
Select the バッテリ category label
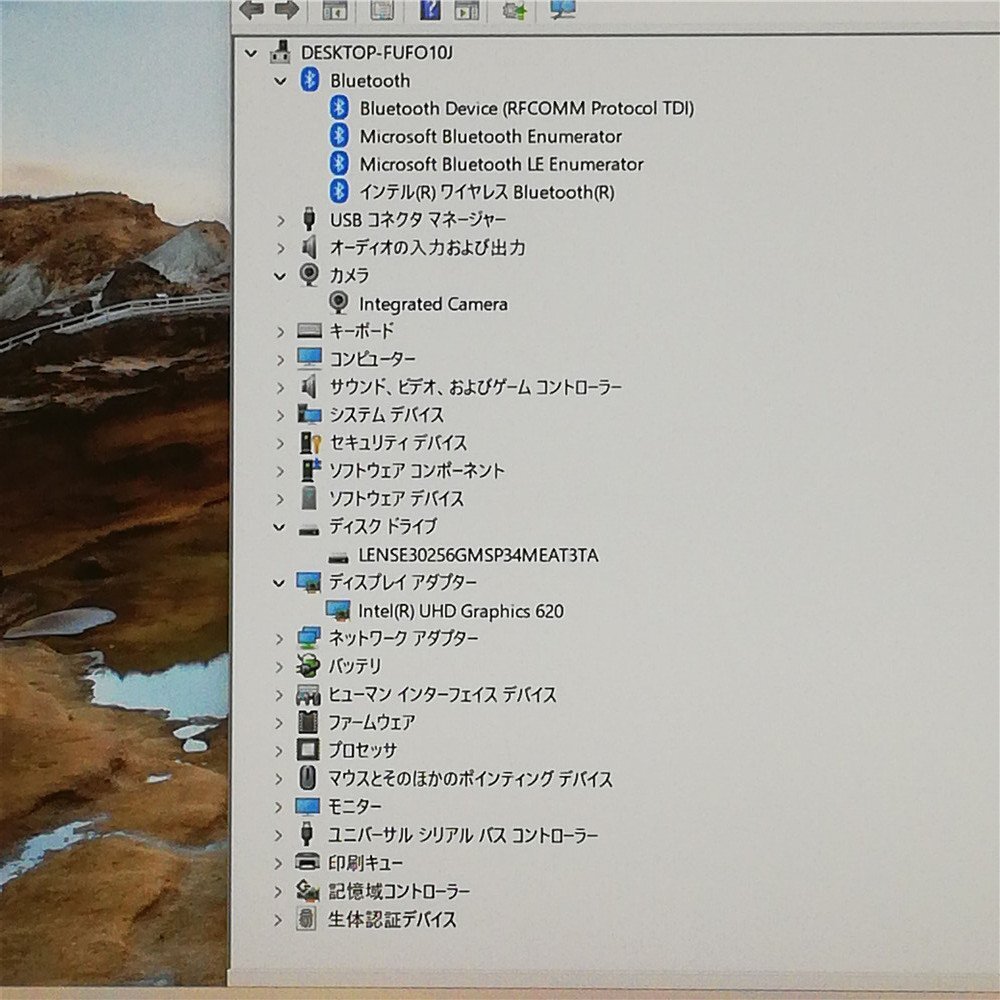pyautogui.click(x=356, y=667)
